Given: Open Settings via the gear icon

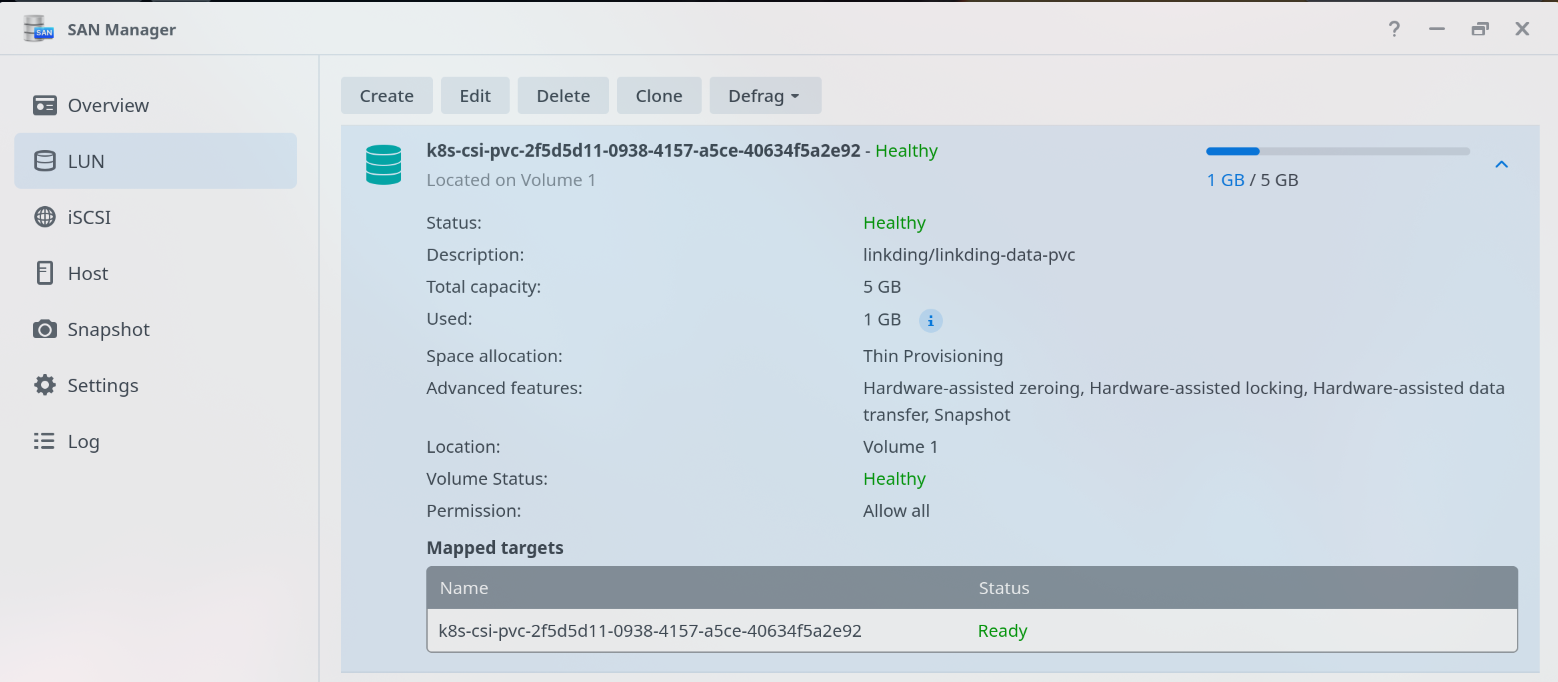Looking at the screenshot, I should 44,385.
